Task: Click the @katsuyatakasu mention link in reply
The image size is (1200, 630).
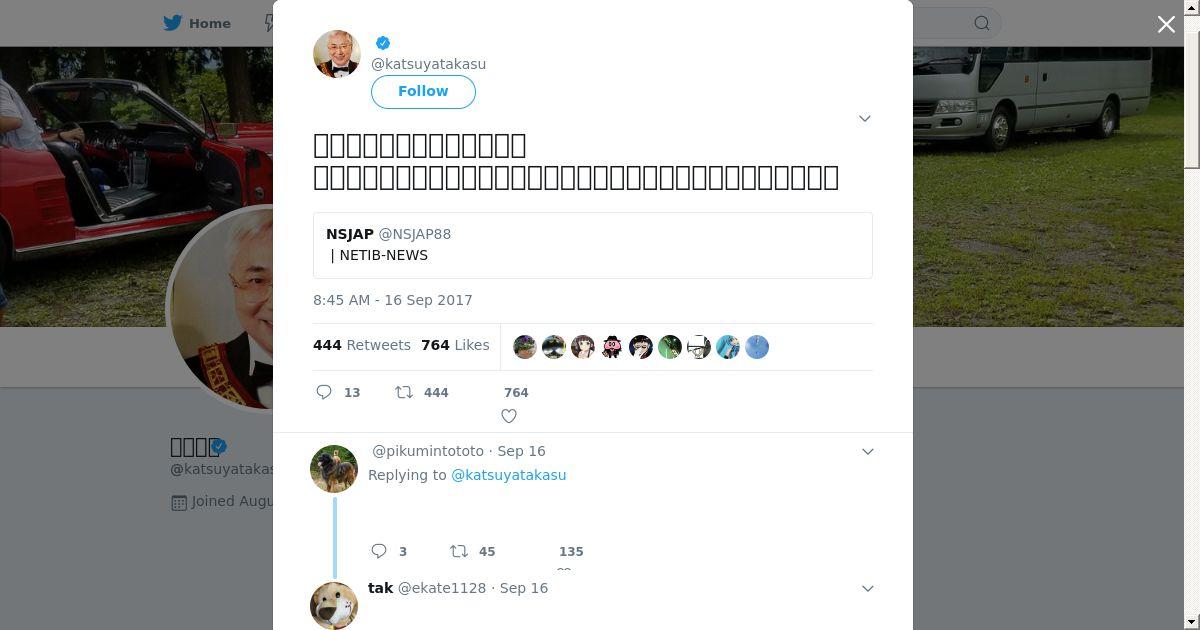Action: coord(508,475)
